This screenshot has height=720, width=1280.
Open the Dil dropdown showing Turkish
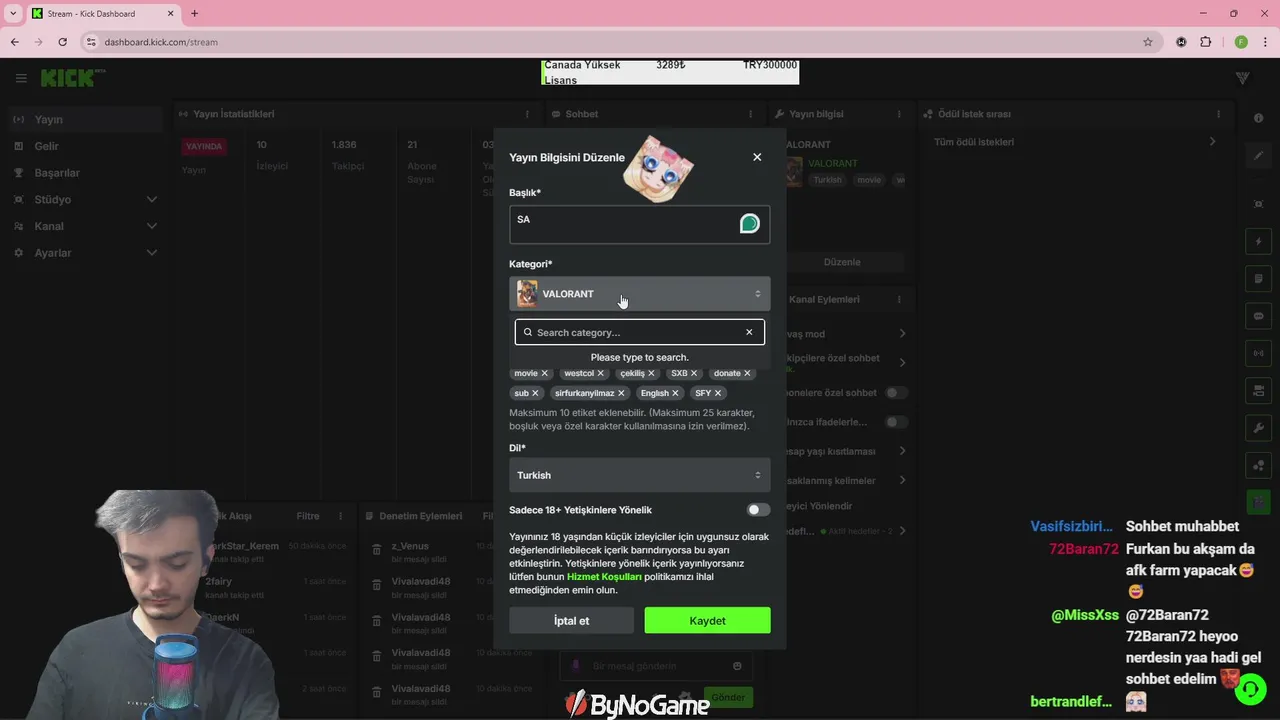(x=640, y=475)
